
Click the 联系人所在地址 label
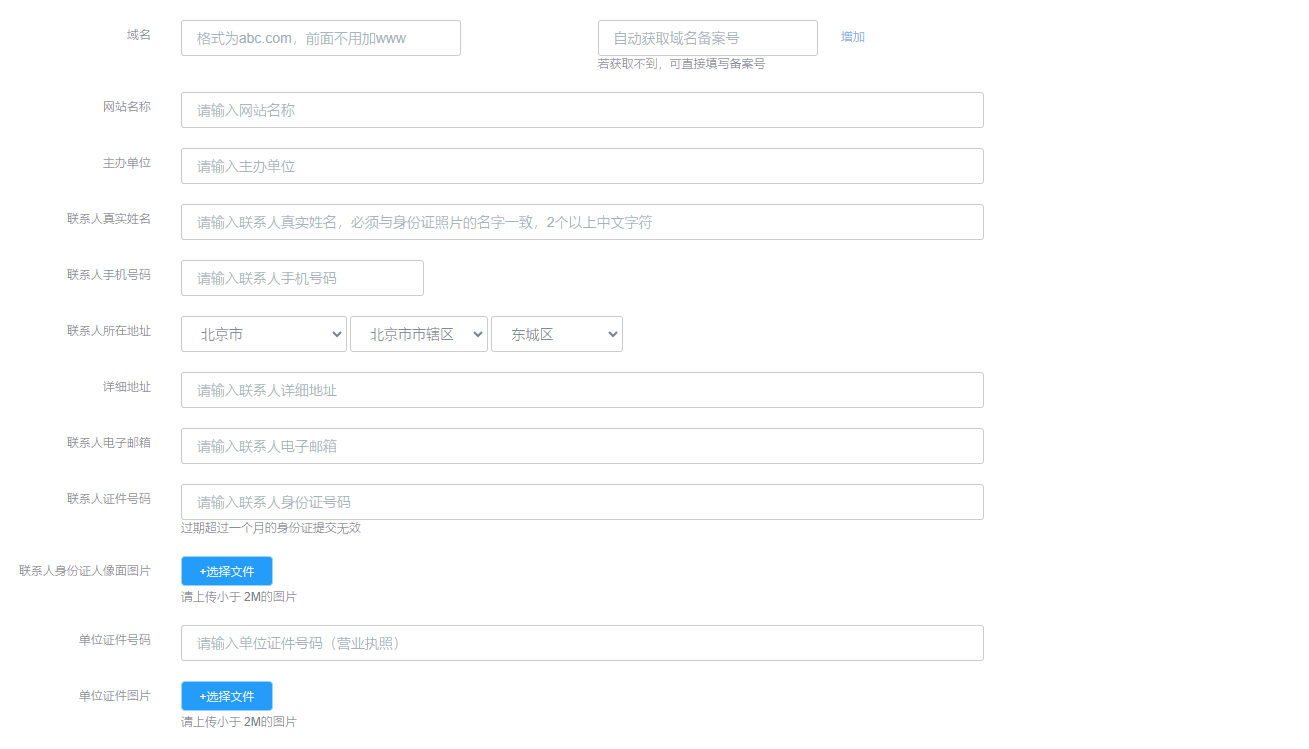pyautogui.click(x=109, y=330)
